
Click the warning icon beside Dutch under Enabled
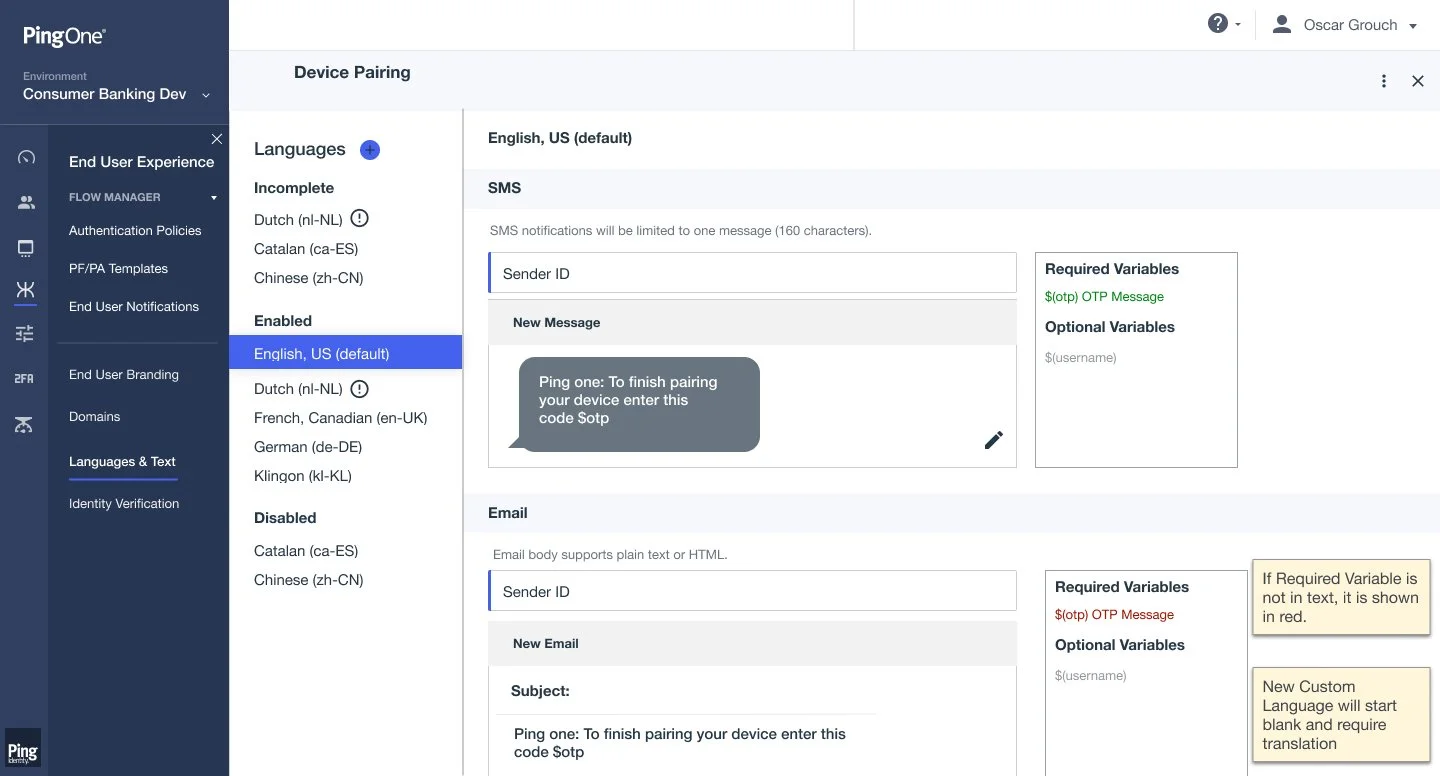coord(360,389)
